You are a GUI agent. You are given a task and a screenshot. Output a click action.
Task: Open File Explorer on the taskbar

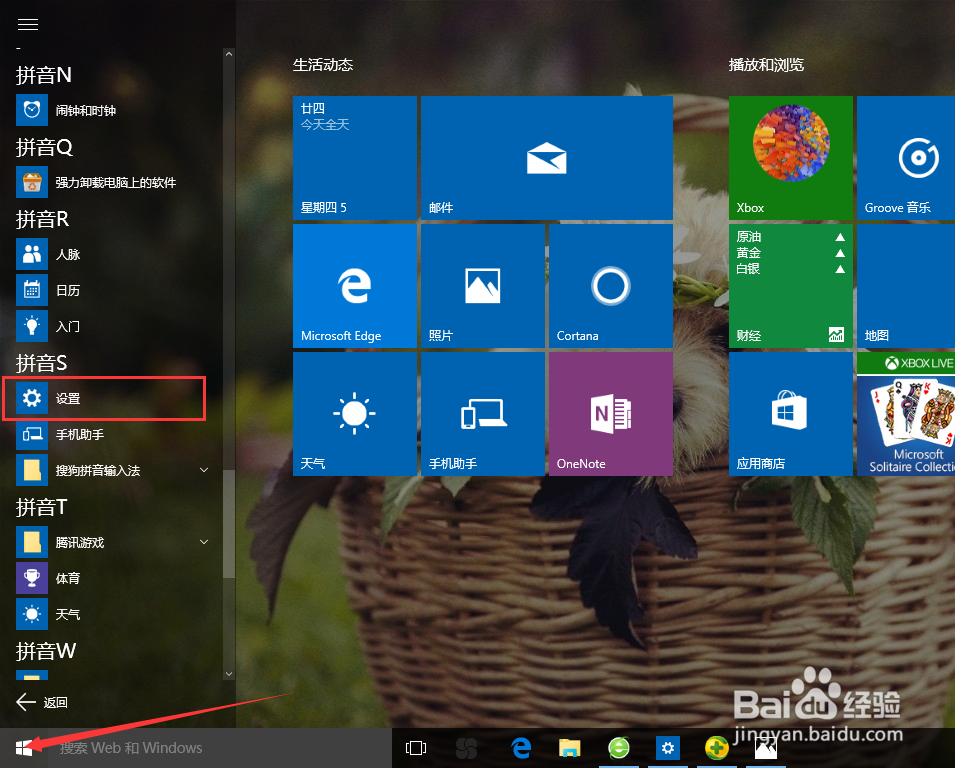click(569, 748)
